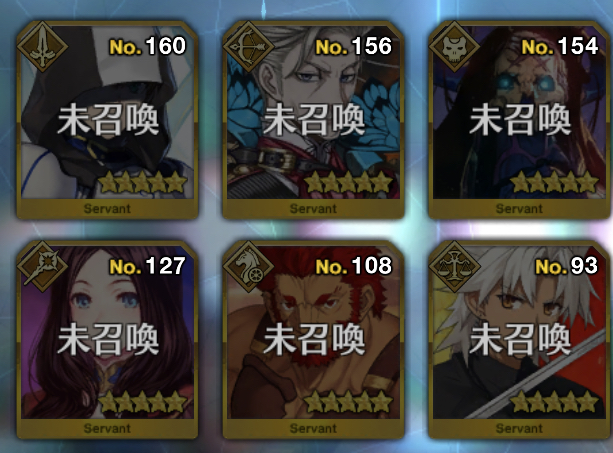Click the No.154 number label
This screenshot has height=453, width=613.
click(x=560, y=47)
